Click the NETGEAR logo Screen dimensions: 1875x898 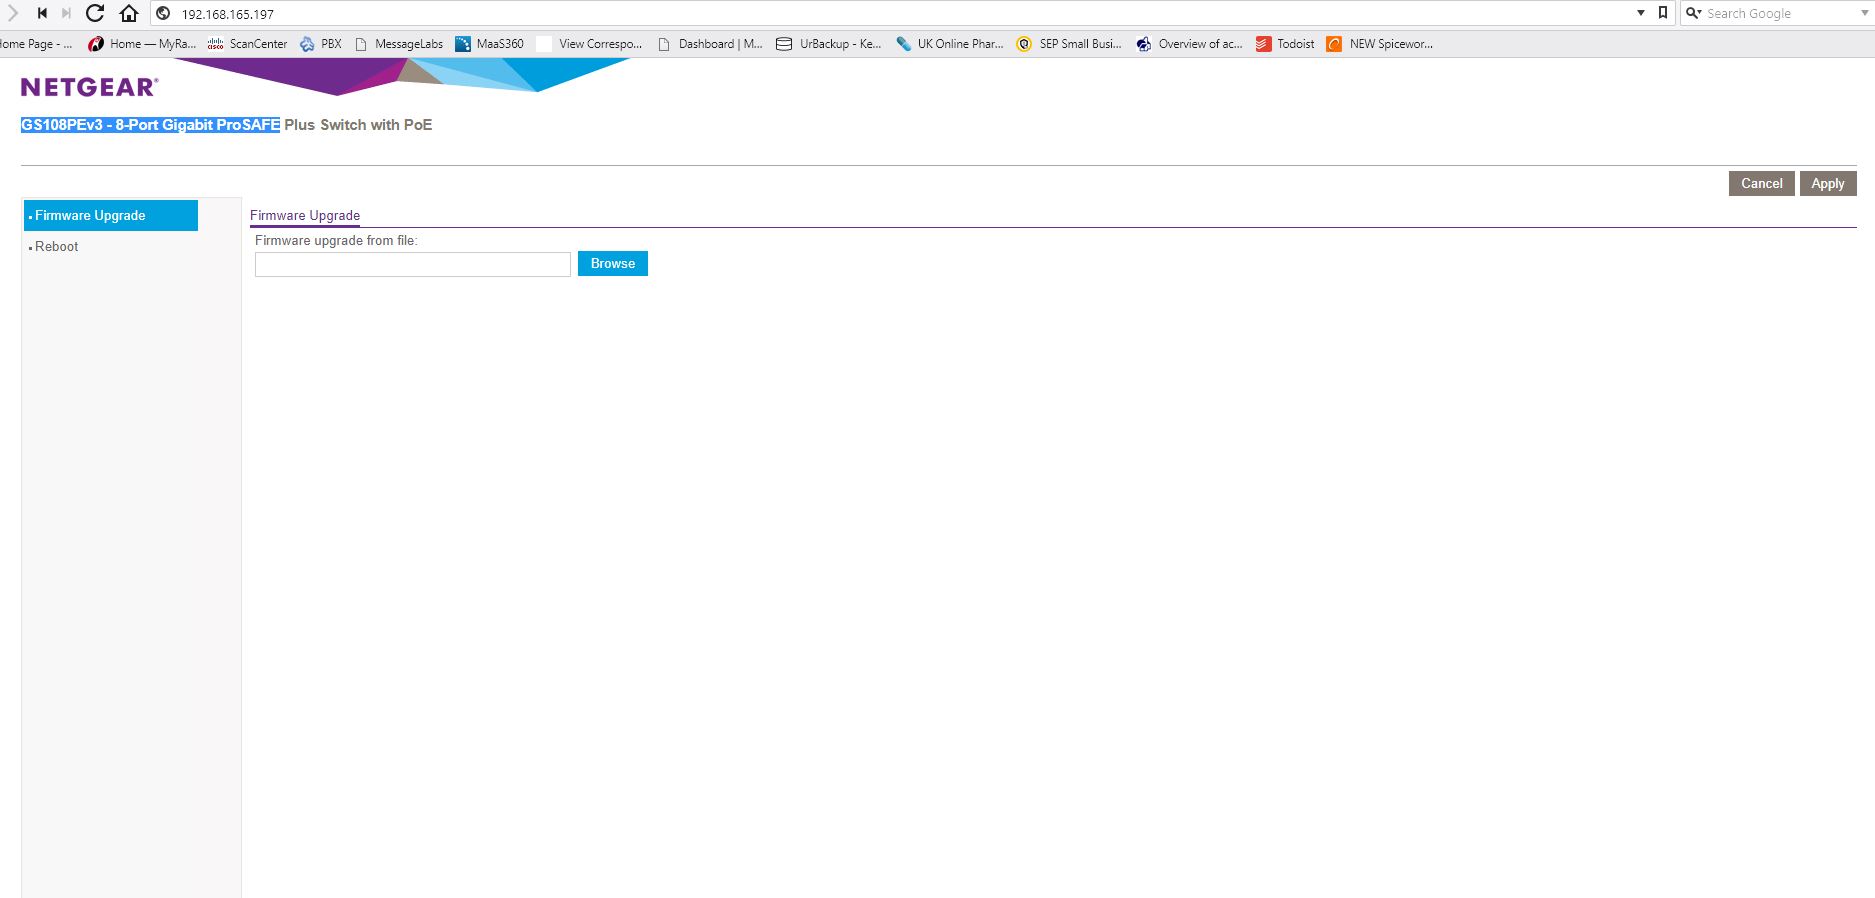[89, 87]
